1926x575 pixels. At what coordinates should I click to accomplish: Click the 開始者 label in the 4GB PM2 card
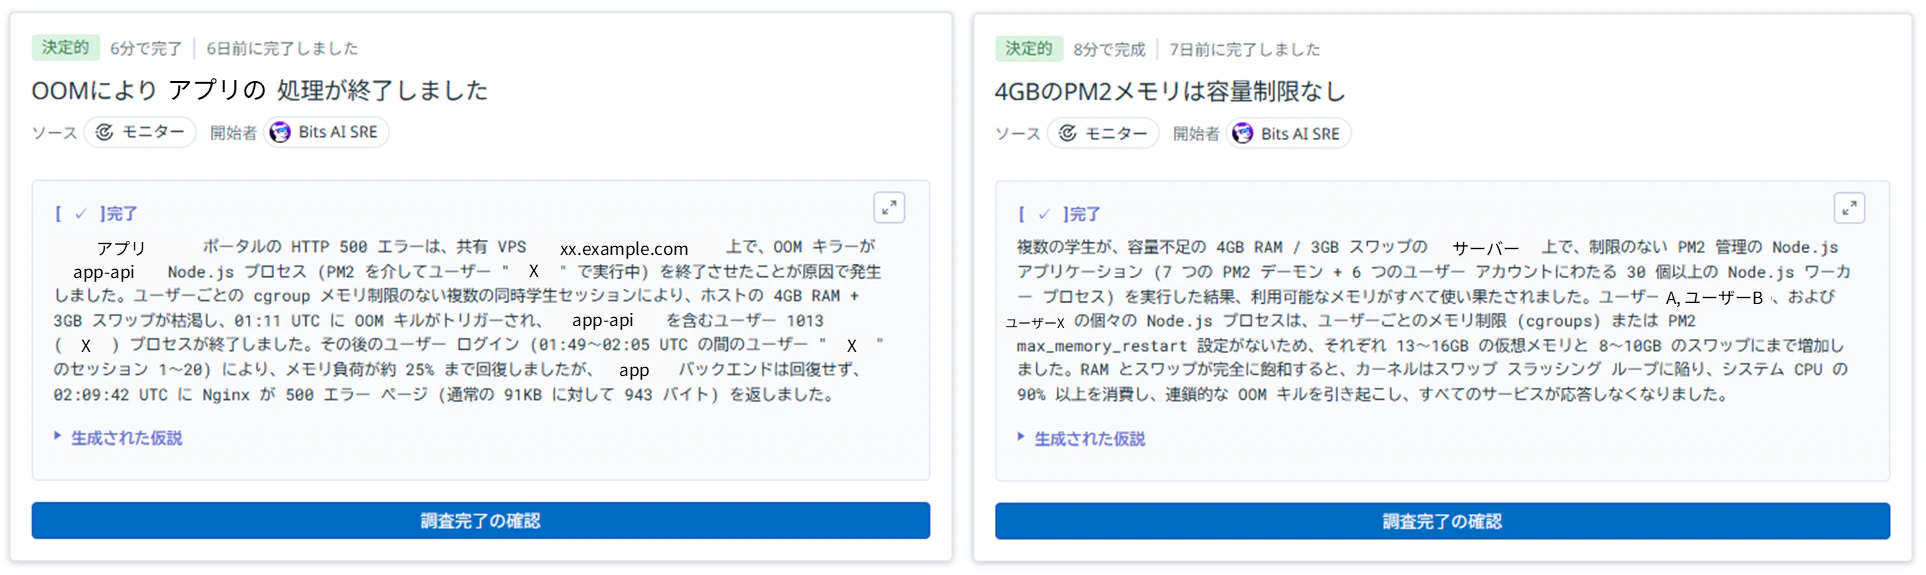1196,134
